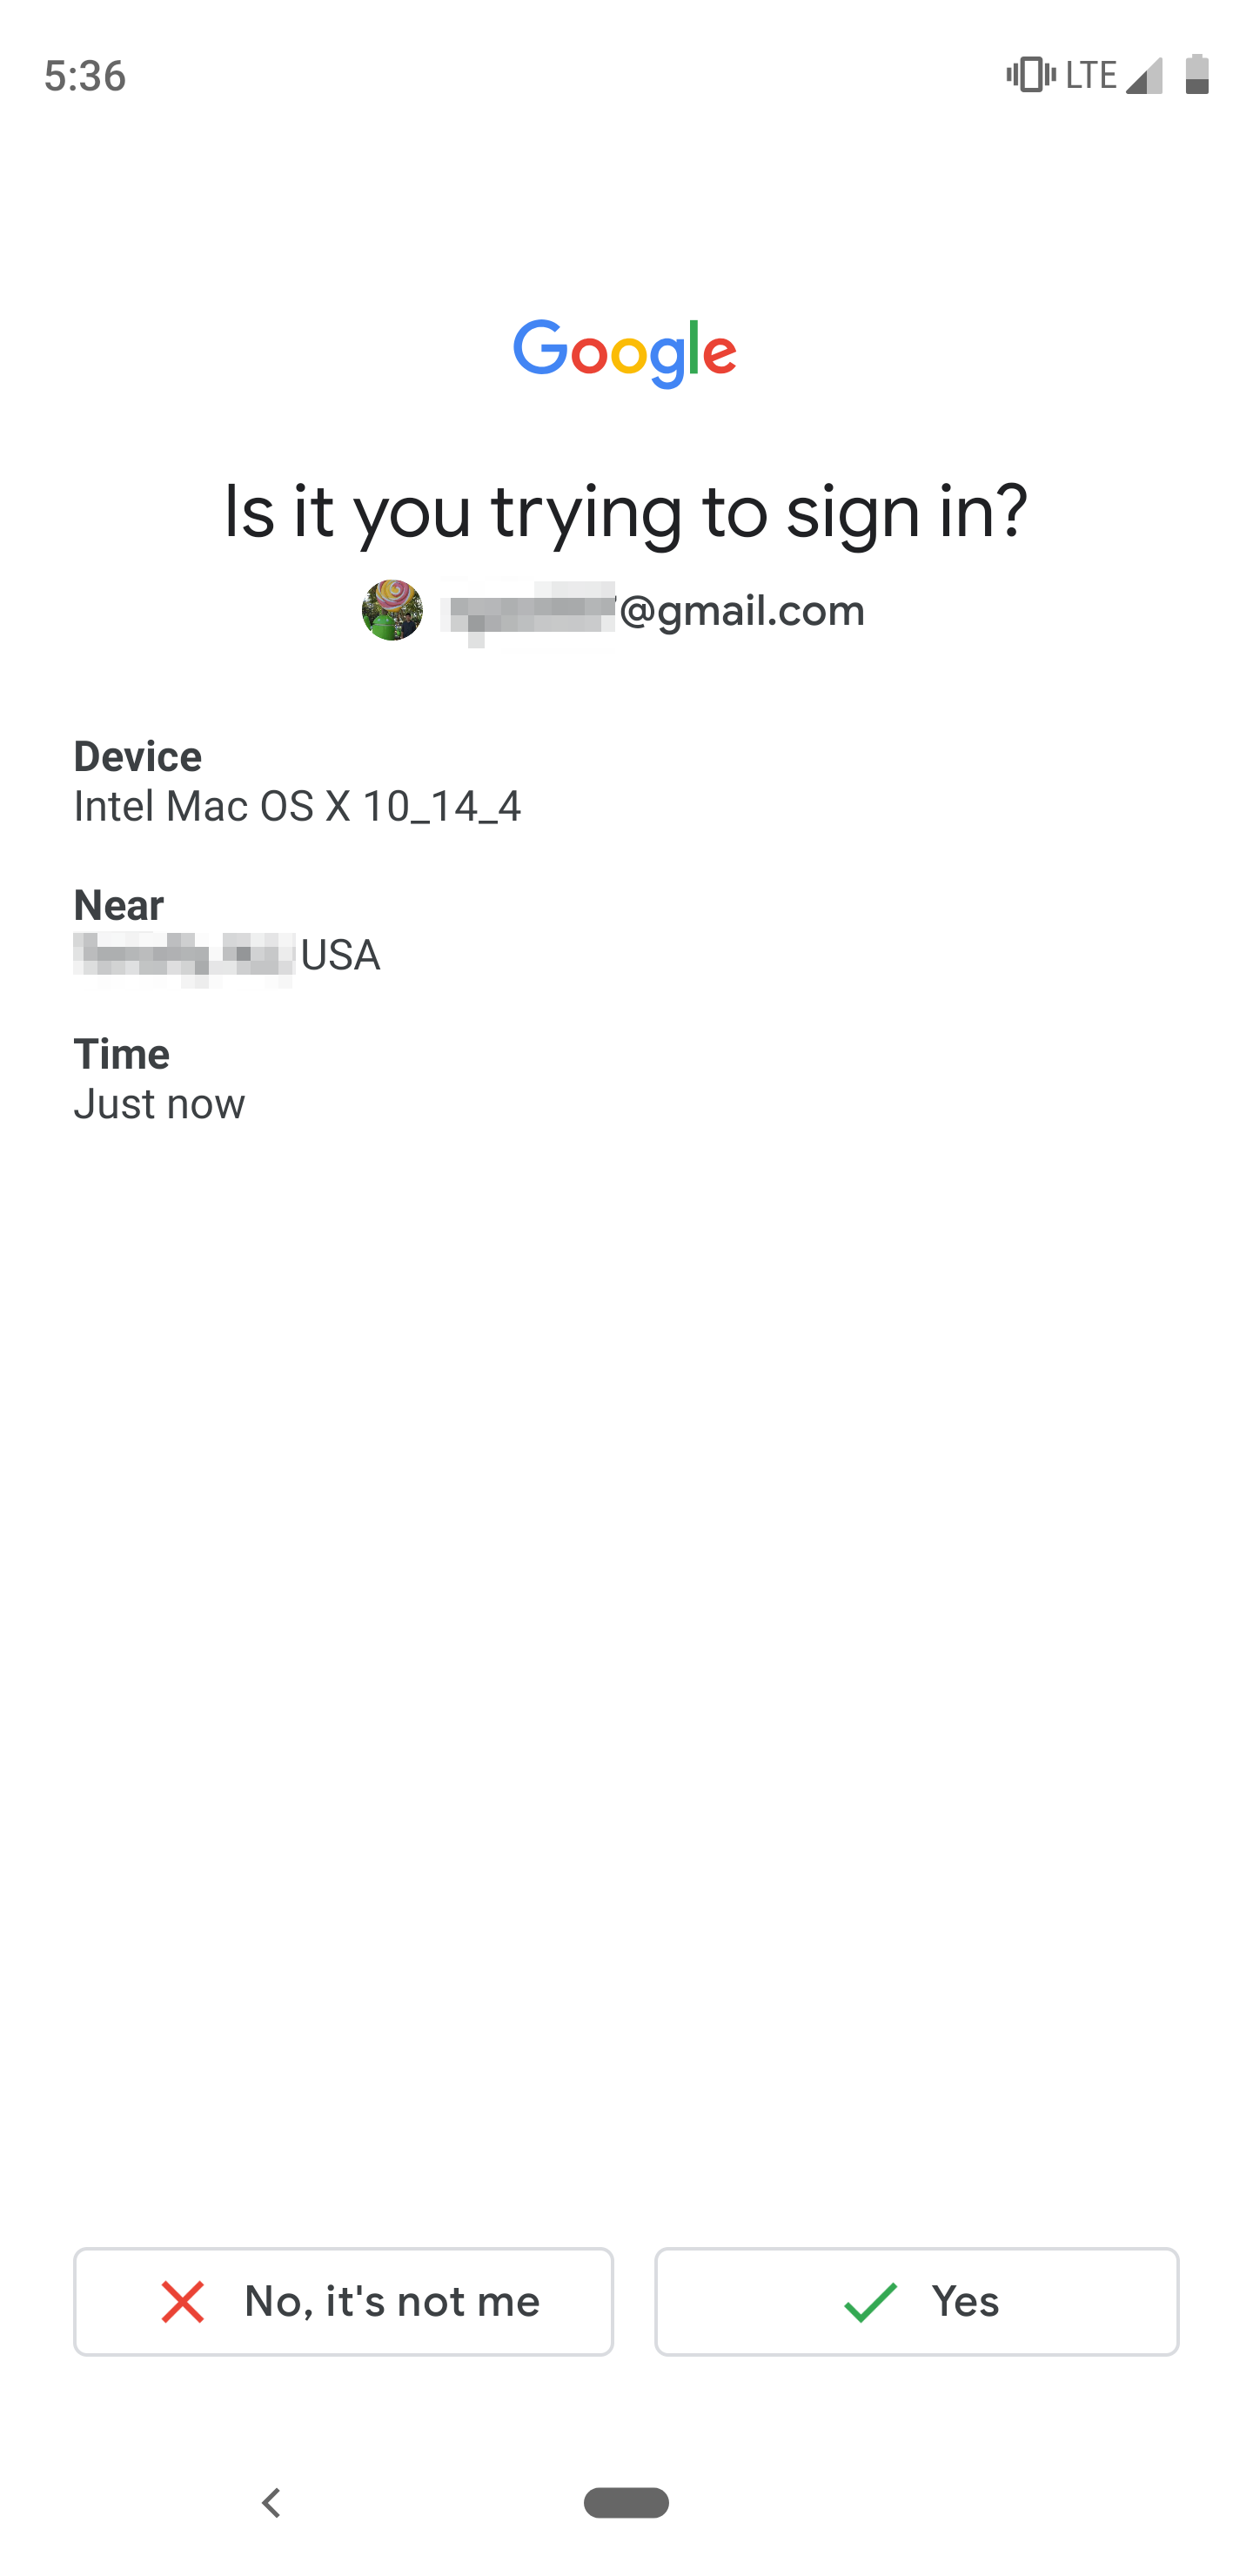Tap the Is it you trying heading
The image size is (1253, 2576).
[626, 512]
